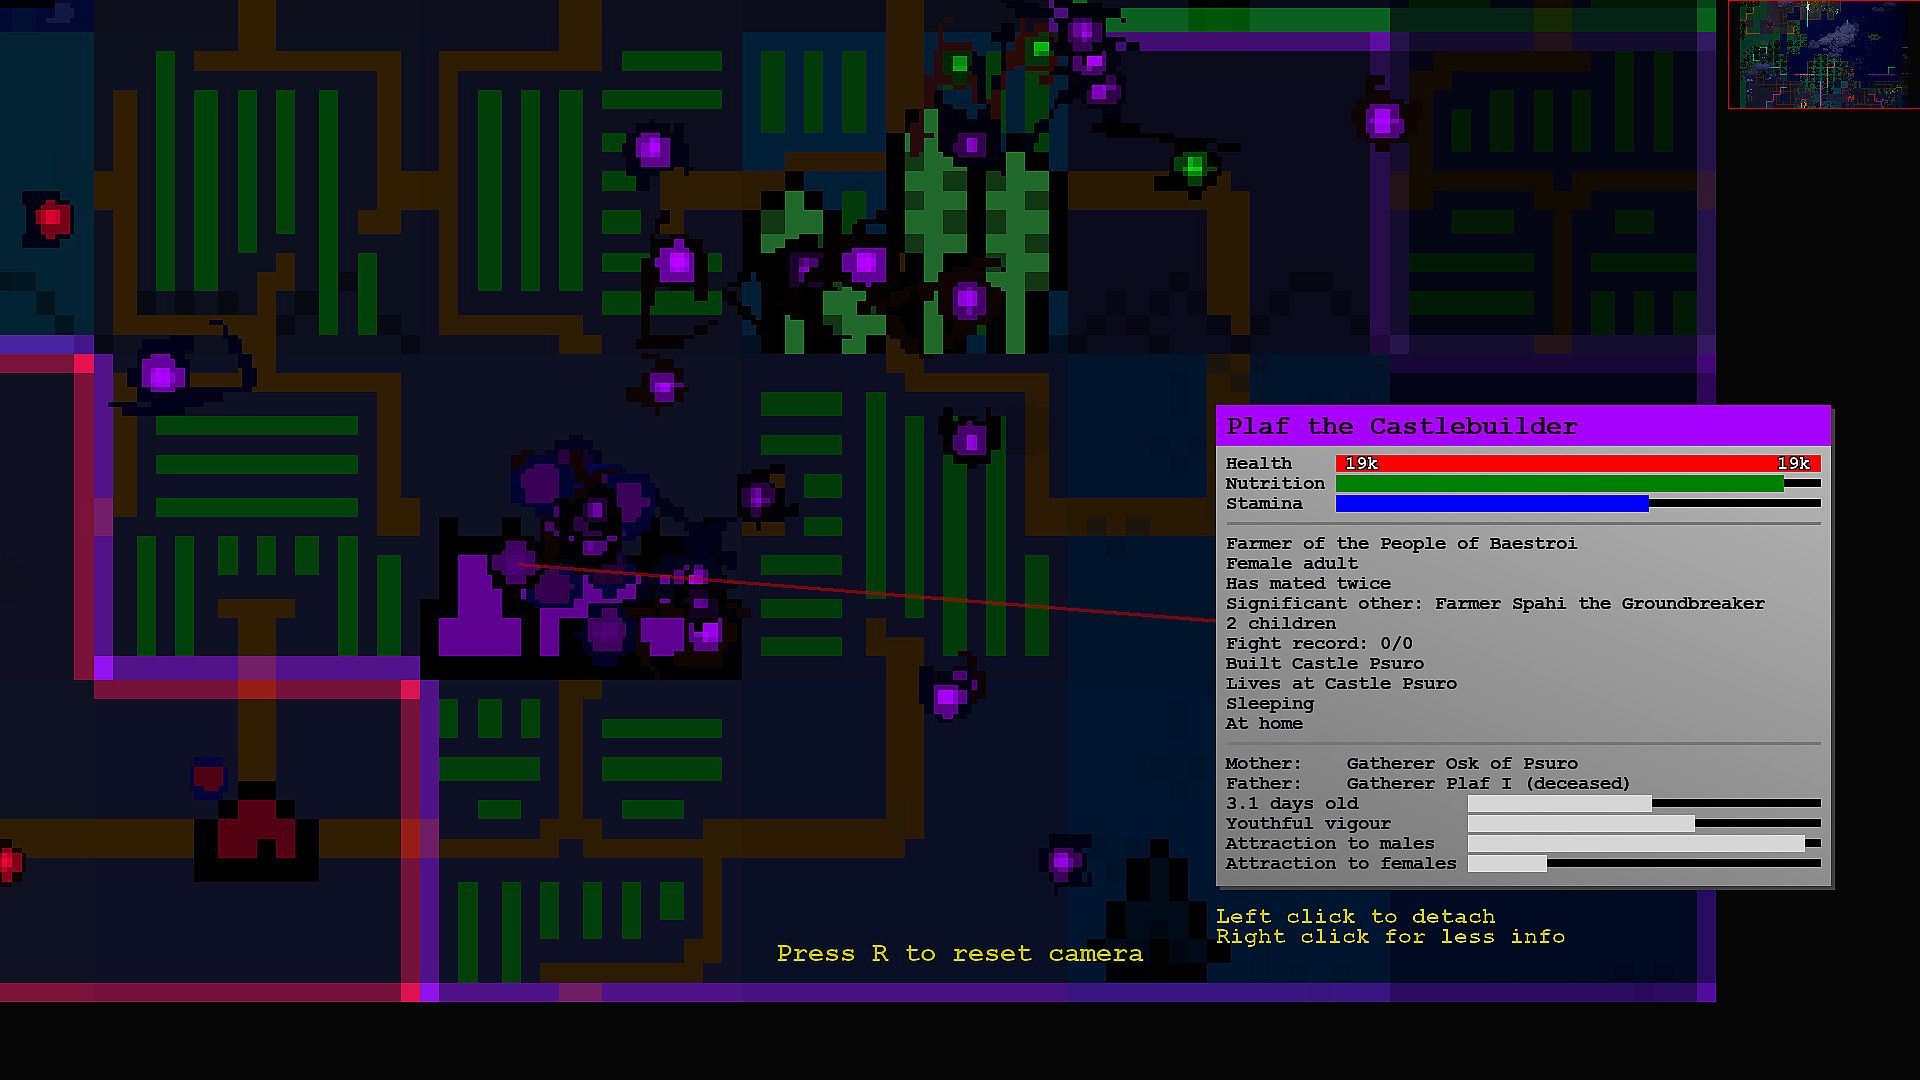
Task: Click the isolated bright green creature right of tree
Action: [1192, 167]
